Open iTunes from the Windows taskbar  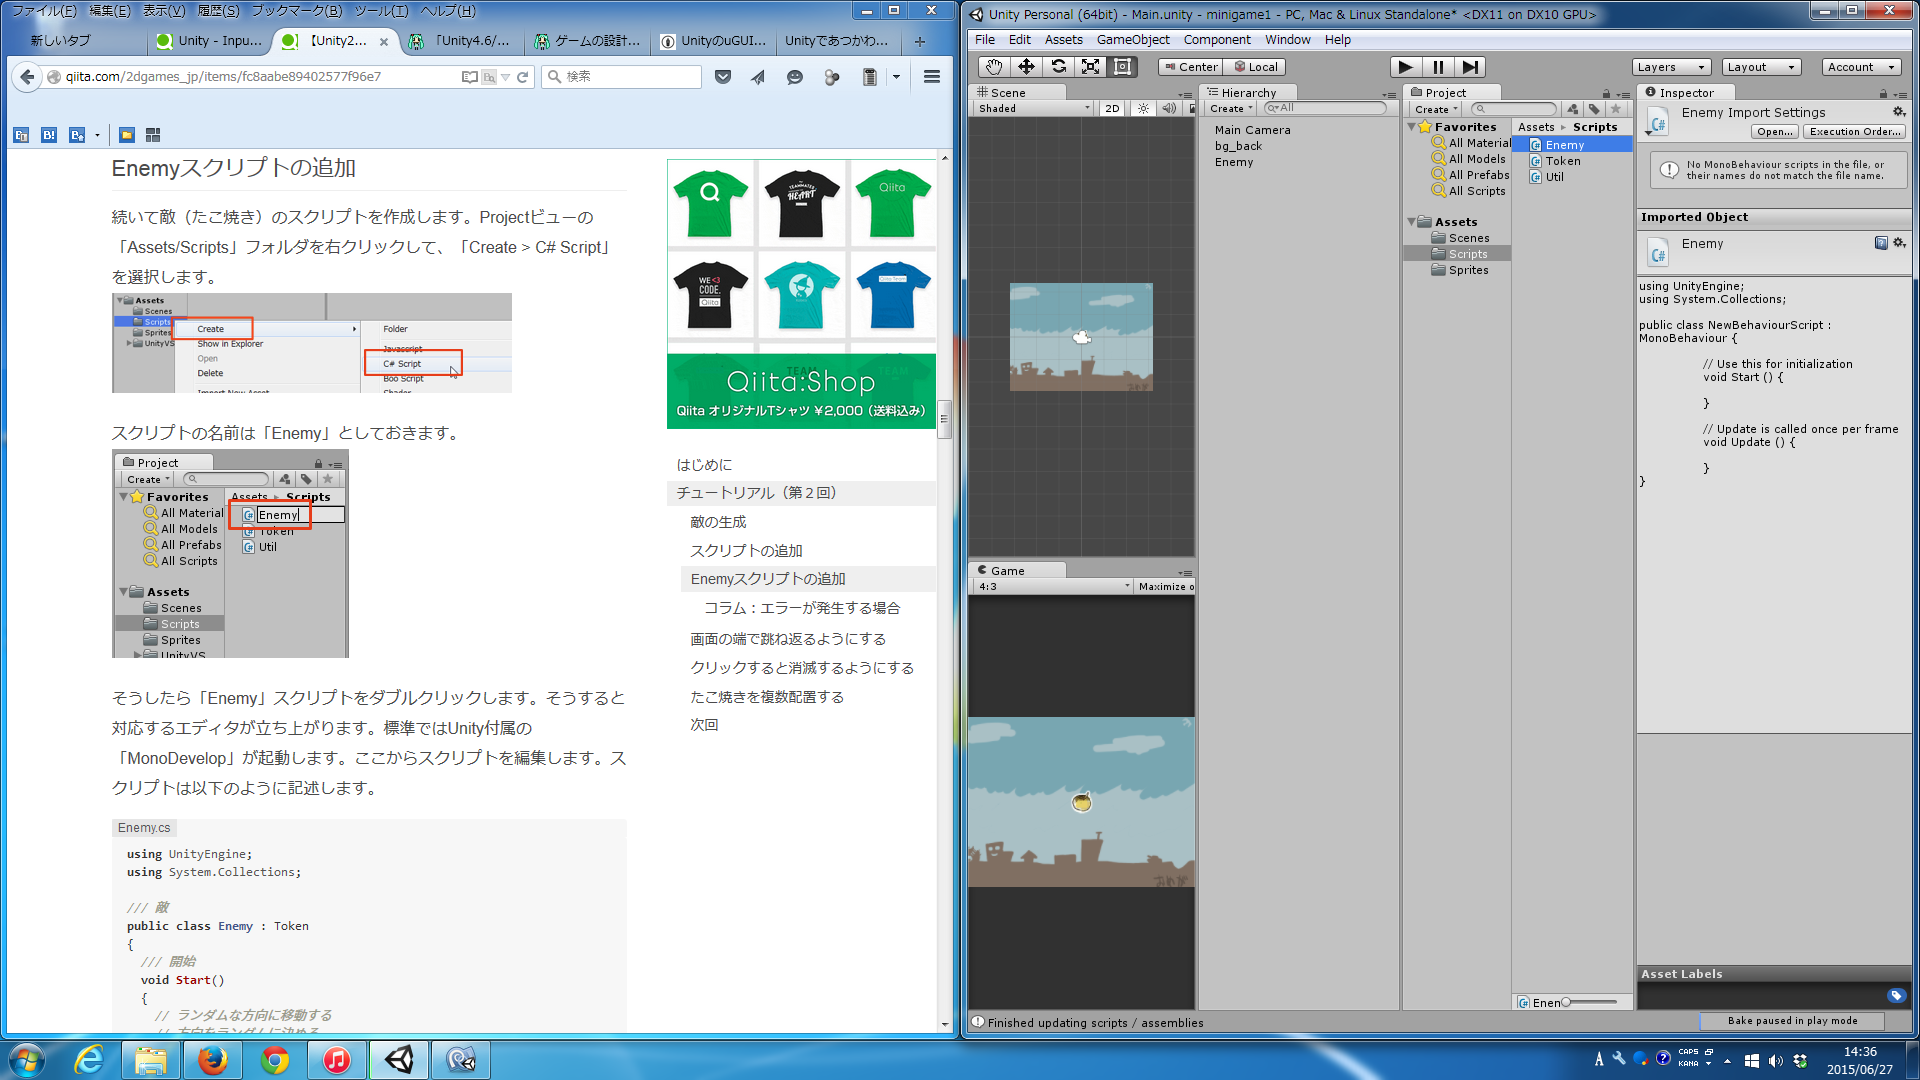336,1060
